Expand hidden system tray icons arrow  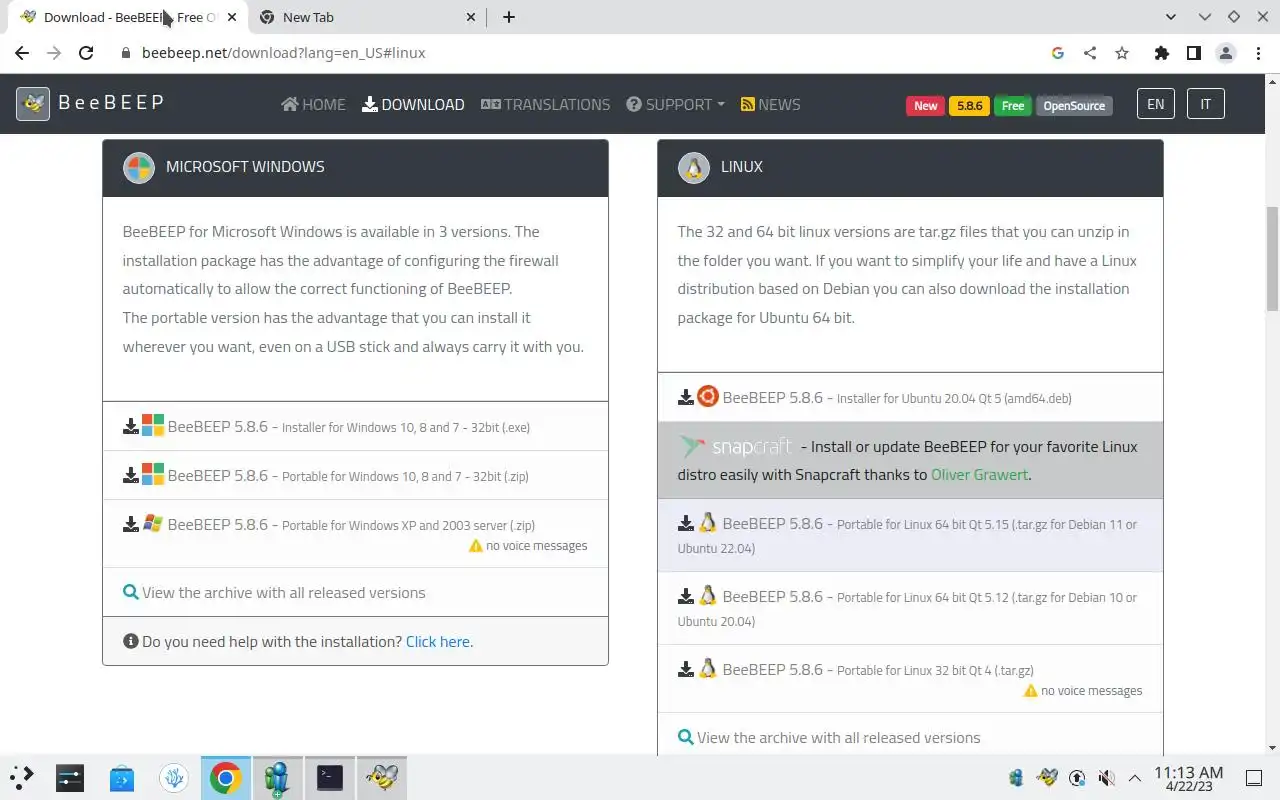1135,777
